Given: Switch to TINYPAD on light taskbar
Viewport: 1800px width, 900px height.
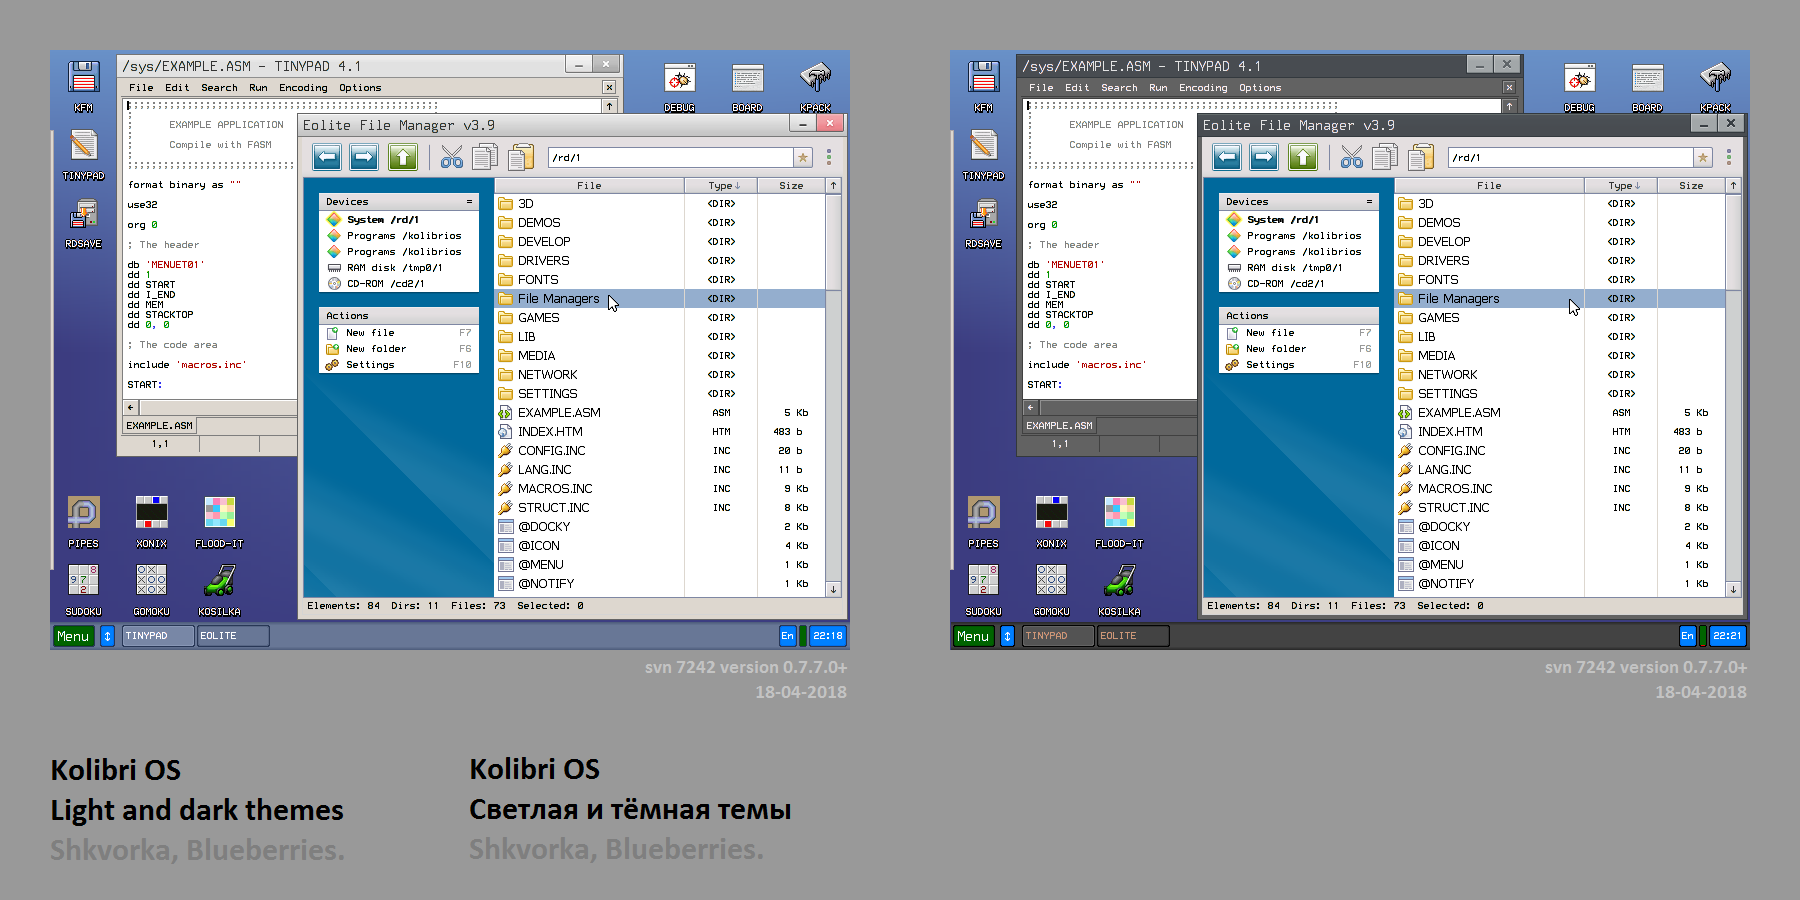Looking at the screenshot, I should (158, 636).
